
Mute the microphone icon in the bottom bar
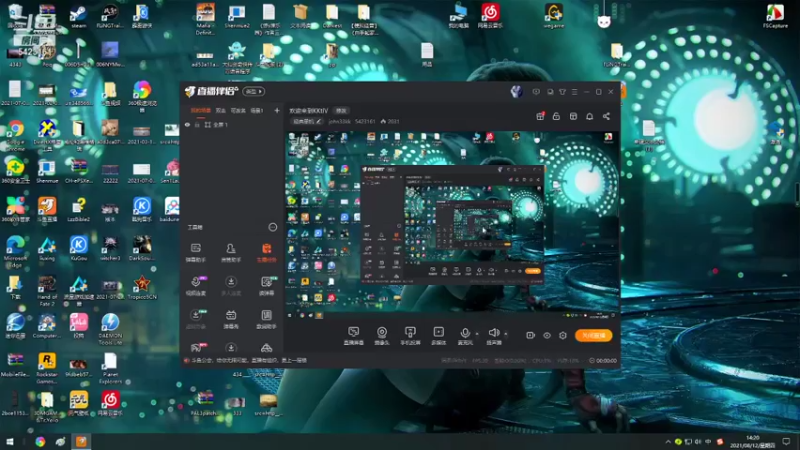pos(465,336)
